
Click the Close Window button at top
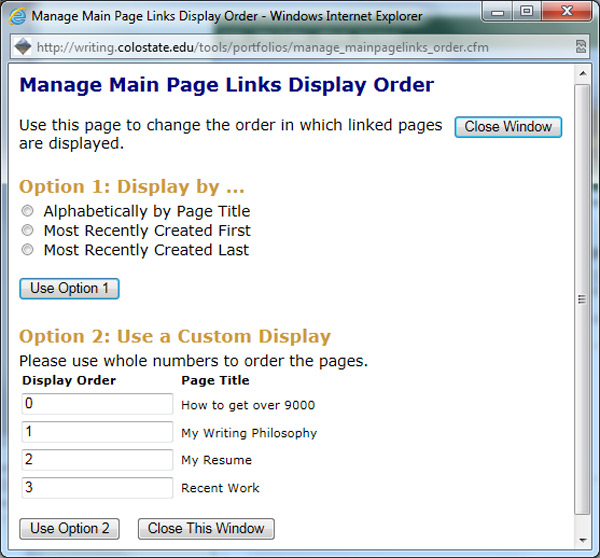click(x=508, y=127)
